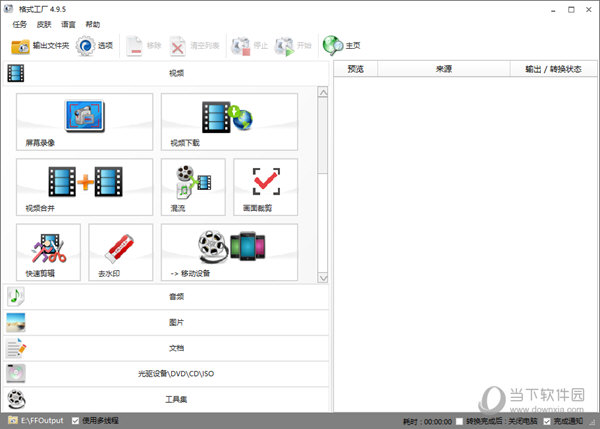Collapse the 视频 video category section
The width and height of the screenshot is (600, 429).
(x=166, y=73)
